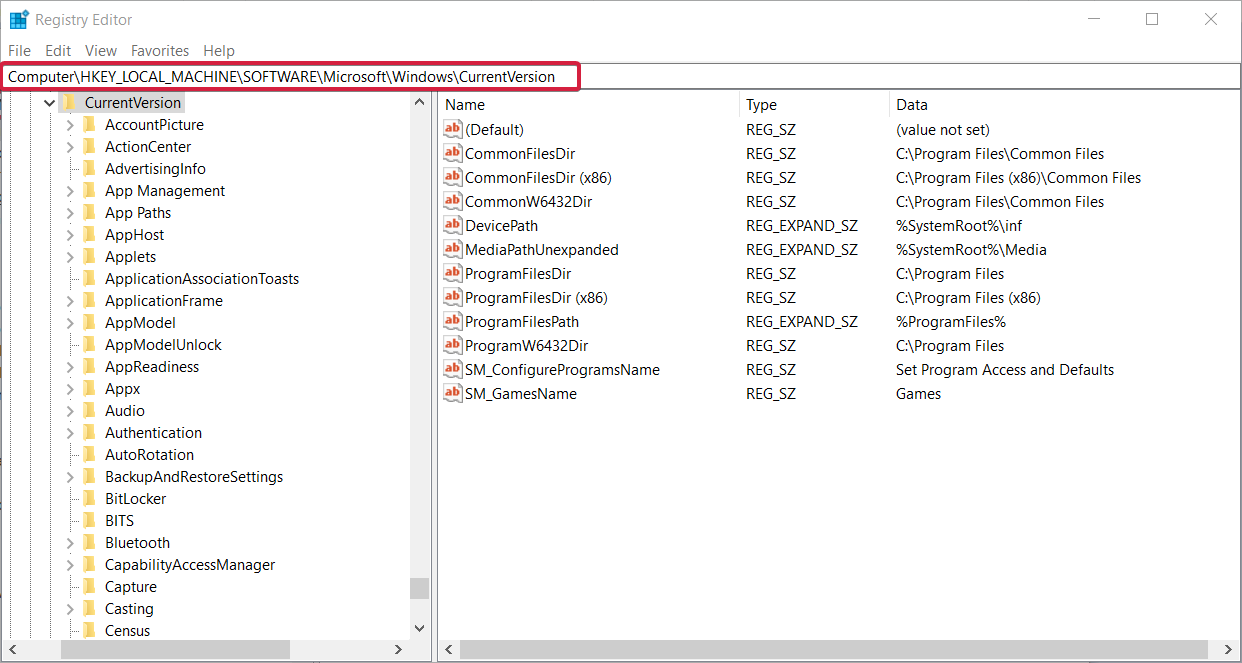Click the BITS folder icon
This screenshot has width=1242, height=663.
point(89,520)
